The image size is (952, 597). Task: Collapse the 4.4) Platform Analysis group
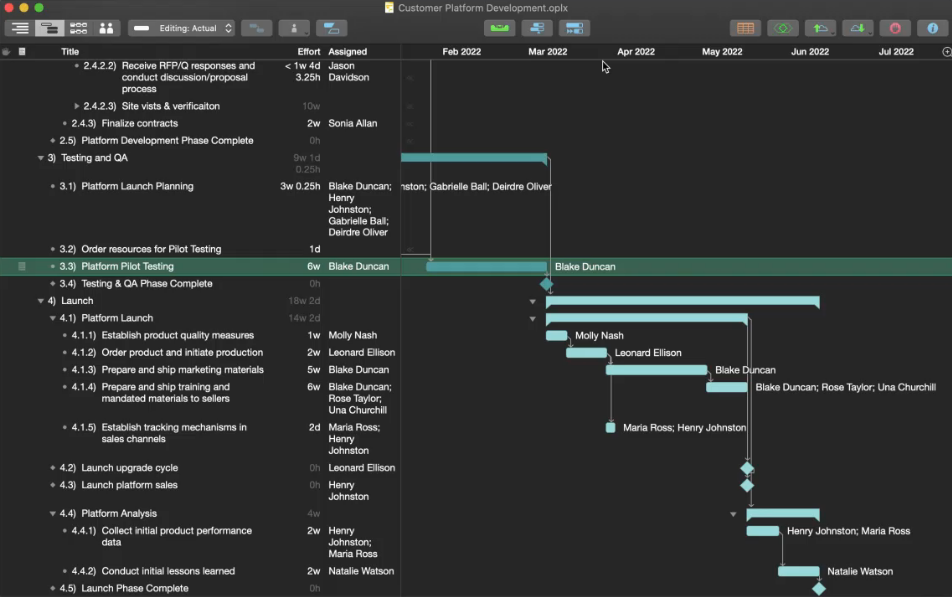53,514
